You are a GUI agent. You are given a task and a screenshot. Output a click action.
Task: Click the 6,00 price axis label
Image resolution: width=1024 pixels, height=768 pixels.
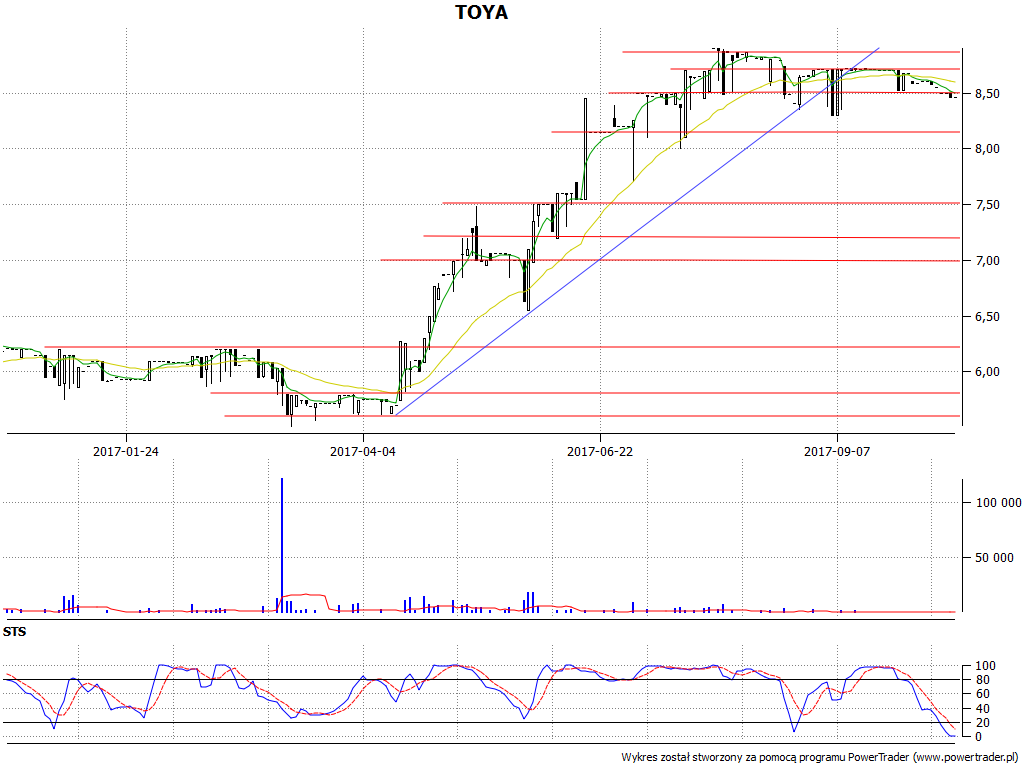point(987,372)
